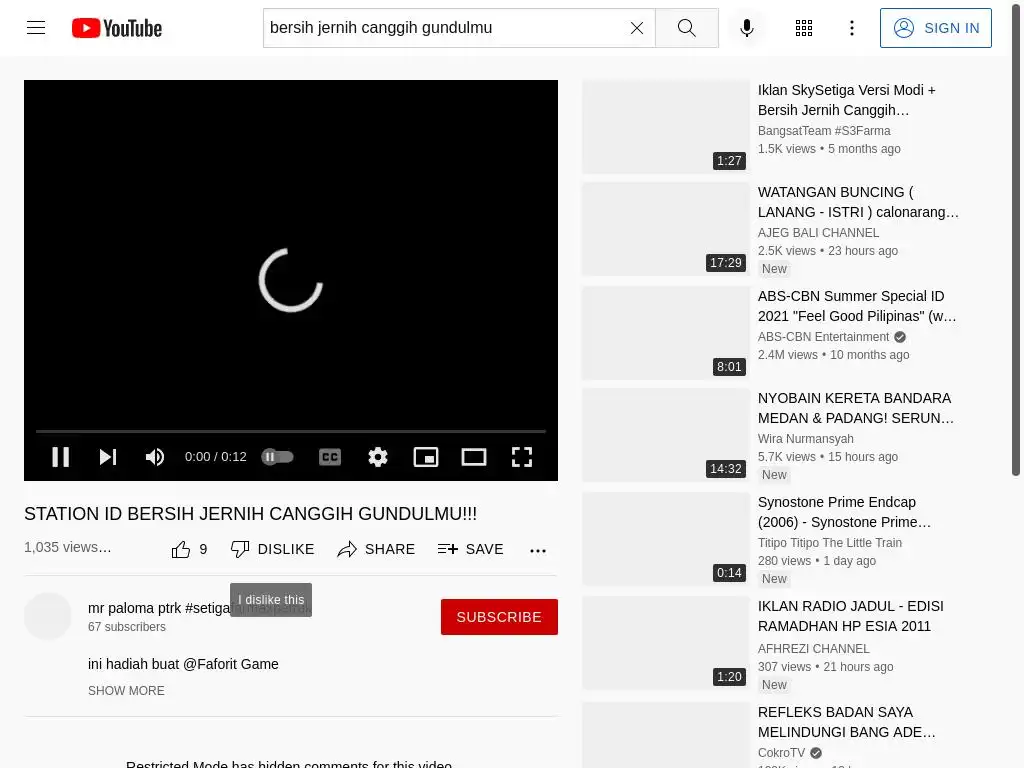The image size is (1024, 768).
Task: Open the channel avatar of mr paloma ptrk
Action: pos(48,616)
